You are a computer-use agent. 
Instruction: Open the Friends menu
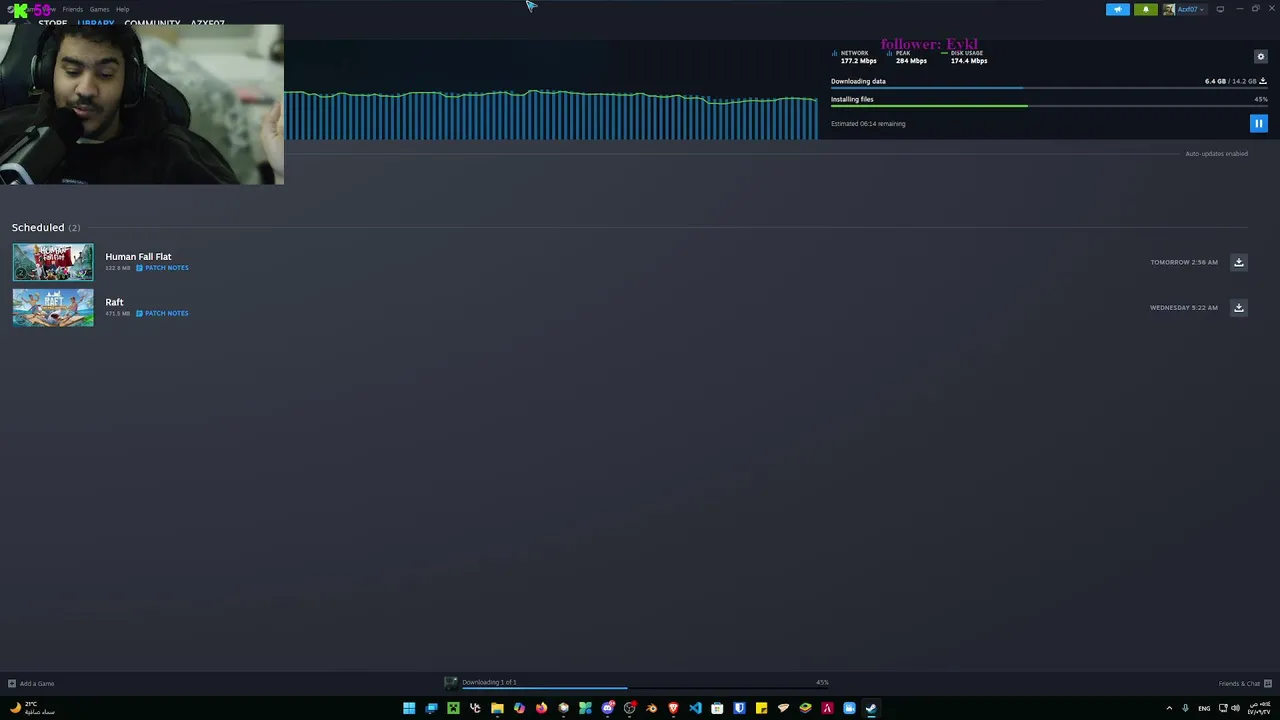(73, 9)
